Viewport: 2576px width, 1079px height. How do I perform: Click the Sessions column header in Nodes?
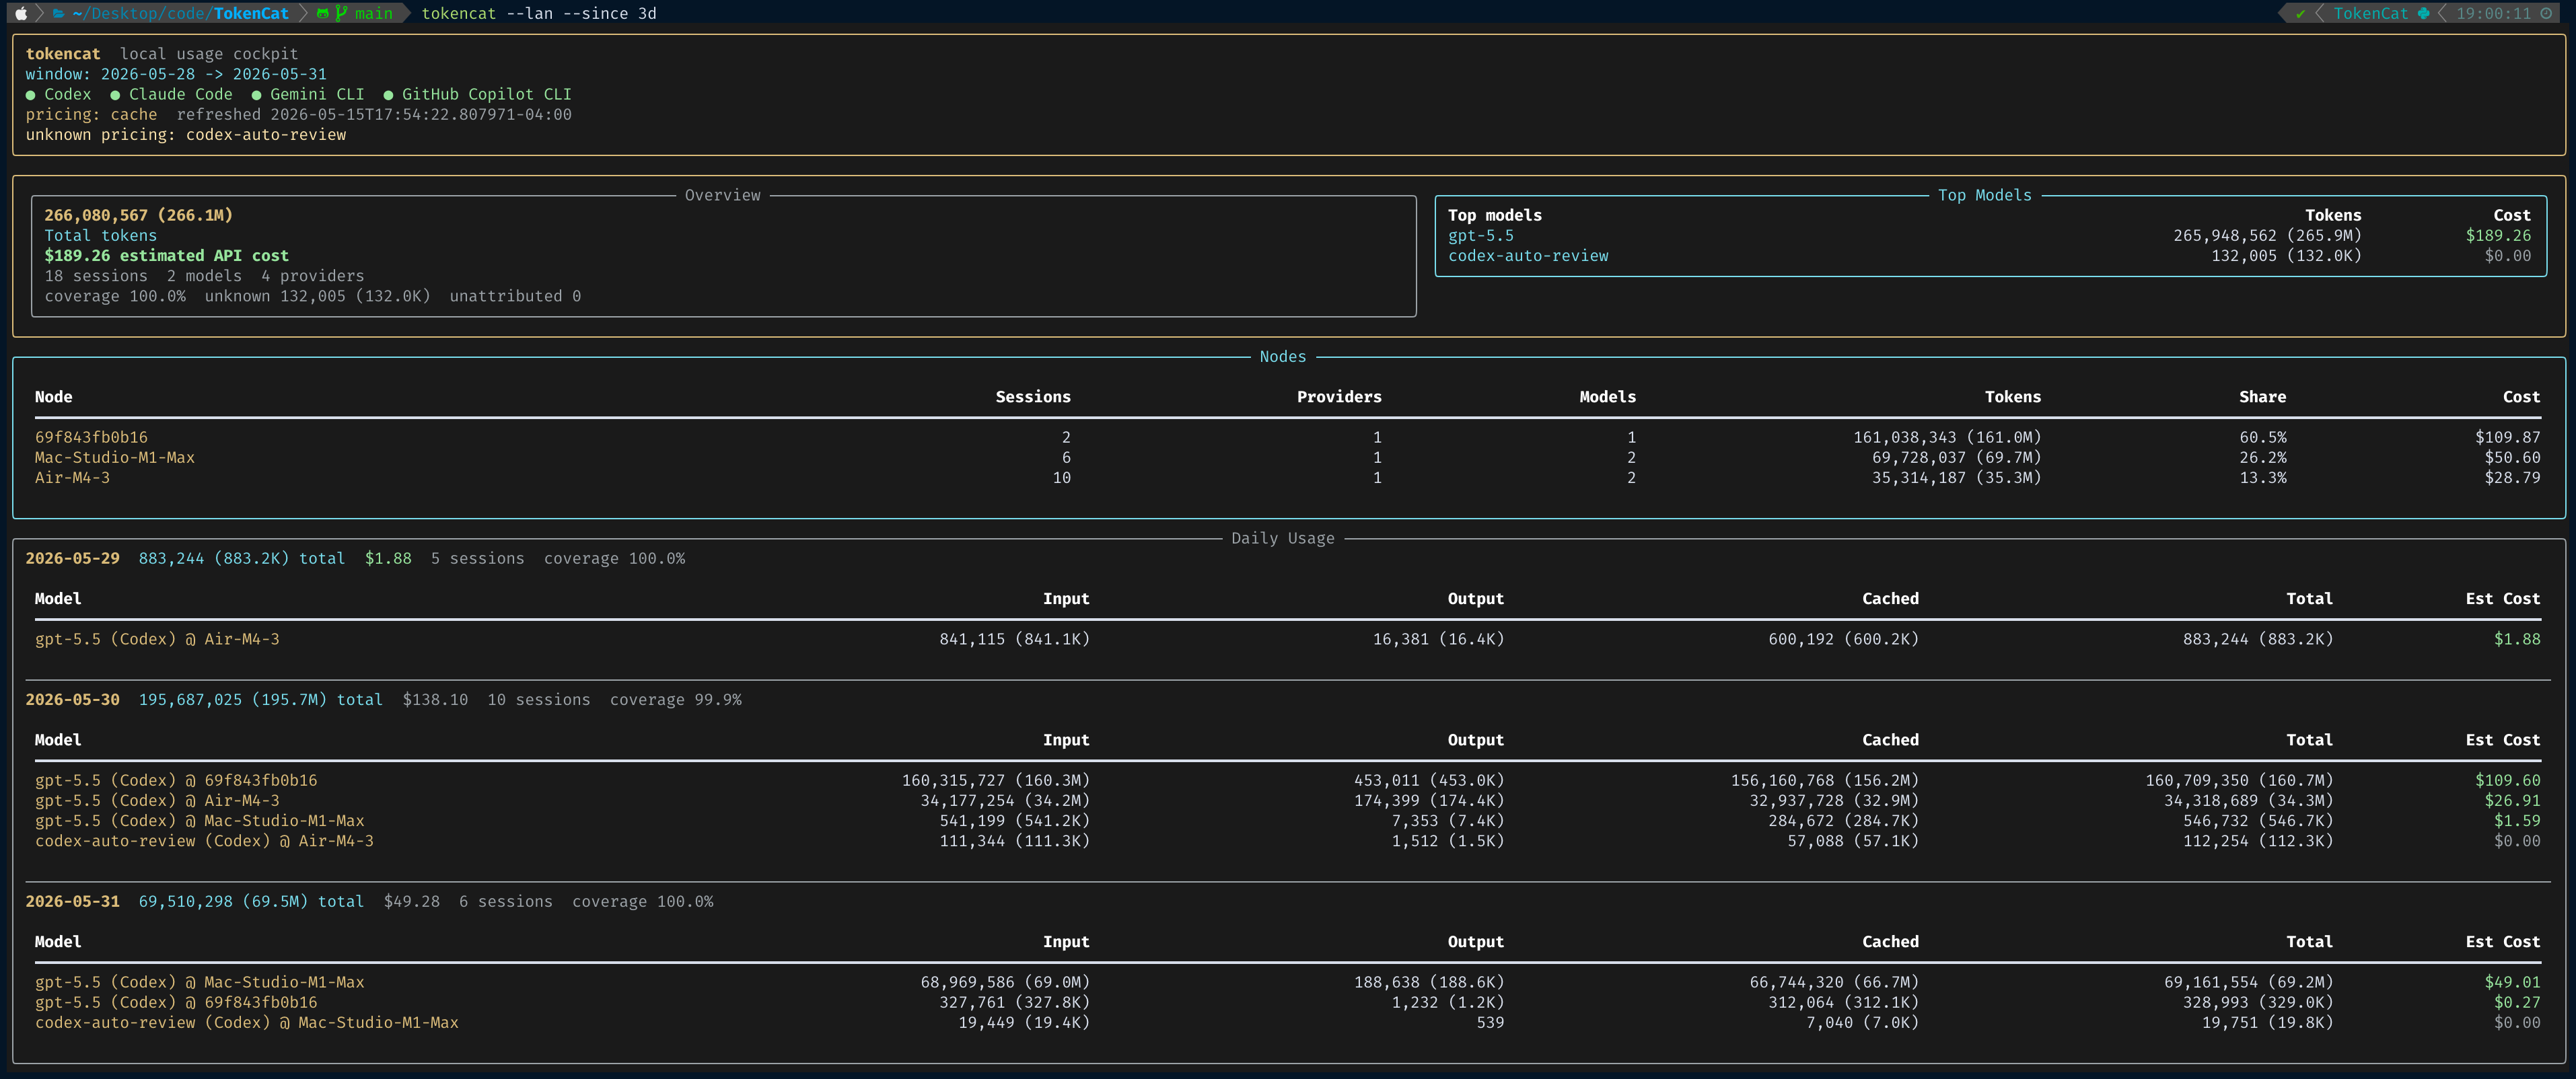pyautogui.click(x=1032, y=397)
